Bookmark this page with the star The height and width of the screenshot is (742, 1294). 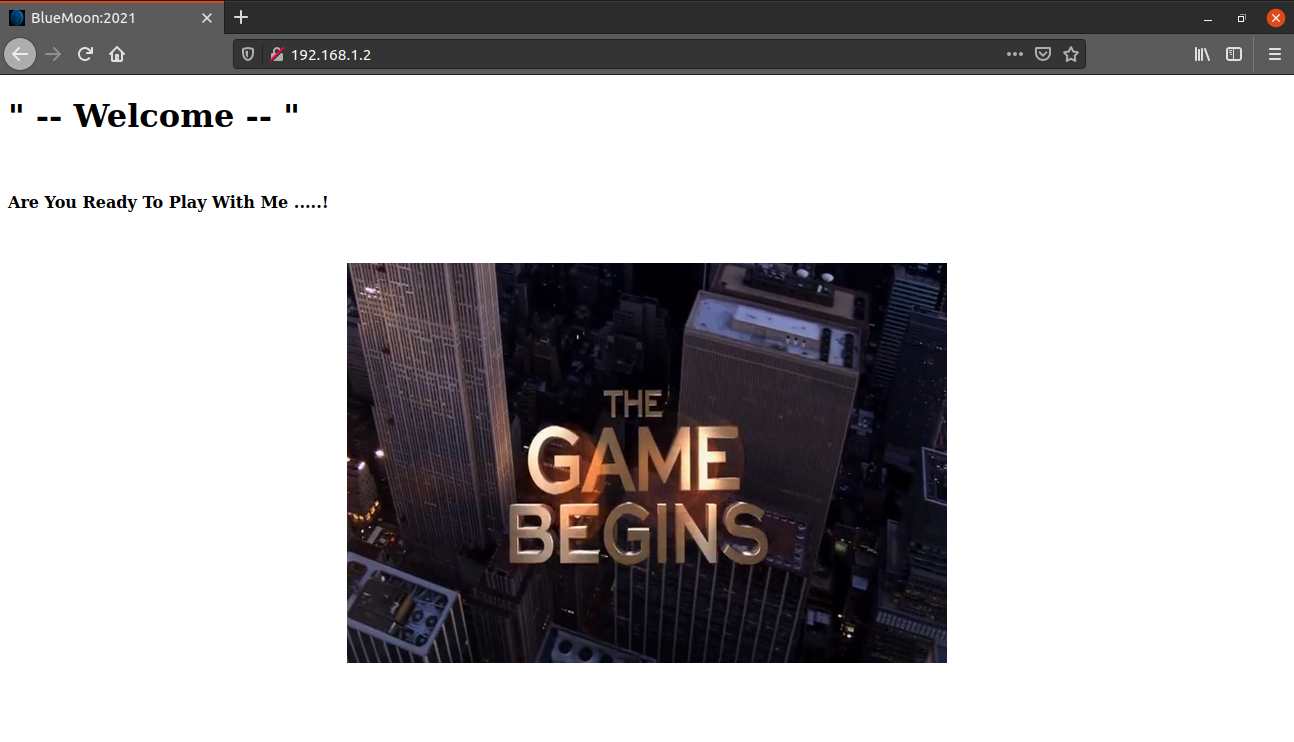1071,54
